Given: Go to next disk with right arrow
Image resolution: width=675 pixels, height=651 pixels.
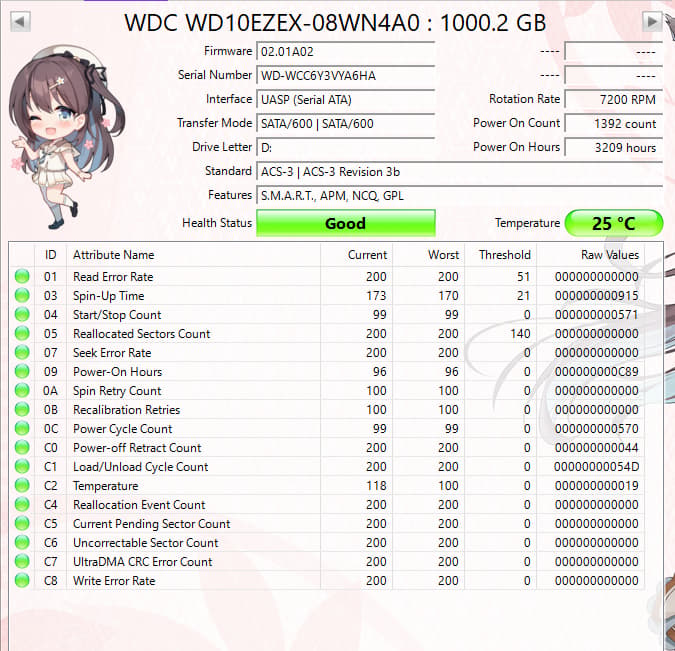Looking at the screenshot, I should point(652,21).
